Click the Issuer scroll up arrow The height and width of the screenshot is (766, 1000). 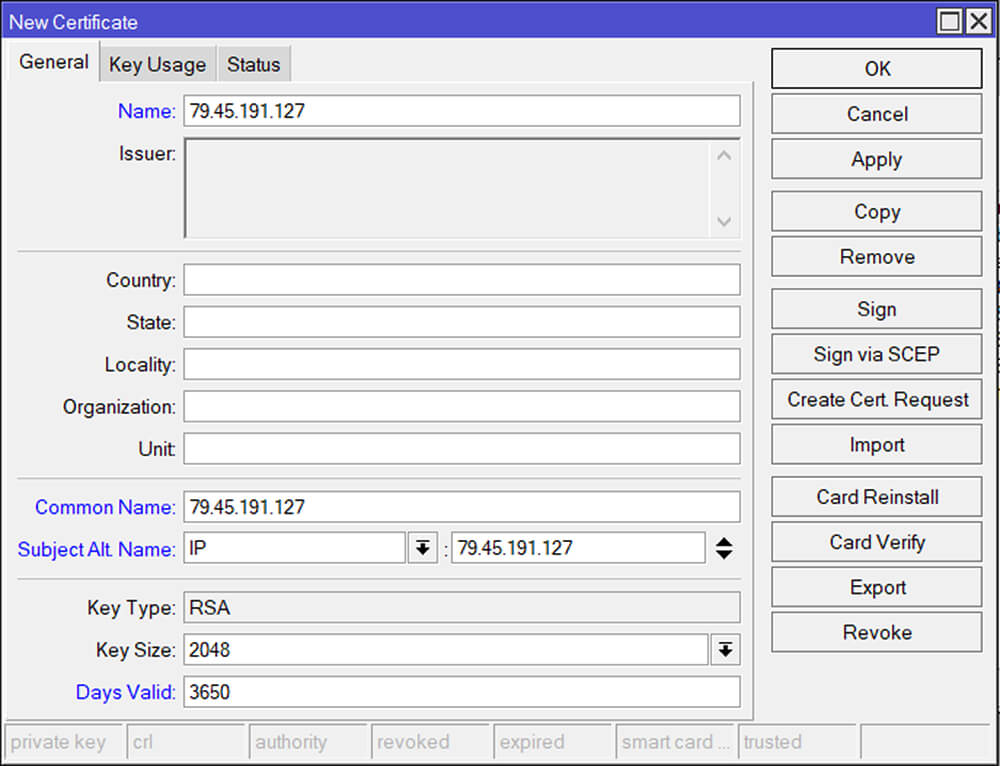pyautogui.click(x=724, y=155)
